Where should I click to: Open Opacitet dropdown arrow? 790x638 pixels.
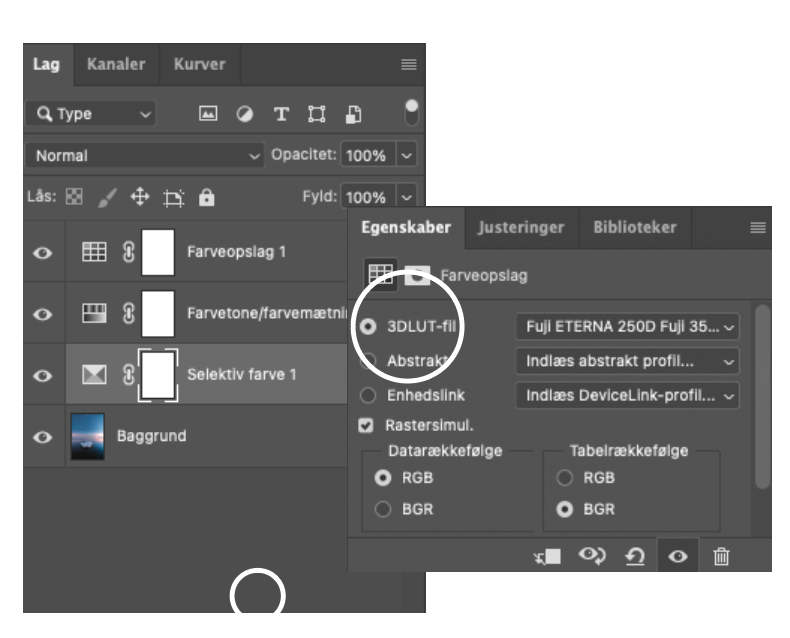pos(407,155)
